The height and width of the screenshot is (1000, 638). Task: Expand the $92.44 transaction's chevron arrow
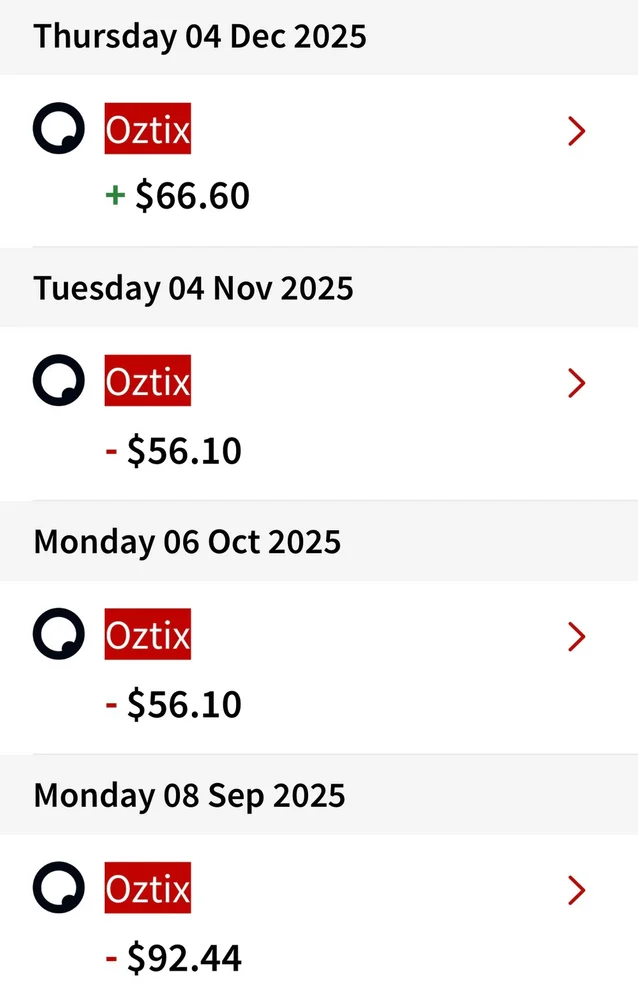pos(576,889)
